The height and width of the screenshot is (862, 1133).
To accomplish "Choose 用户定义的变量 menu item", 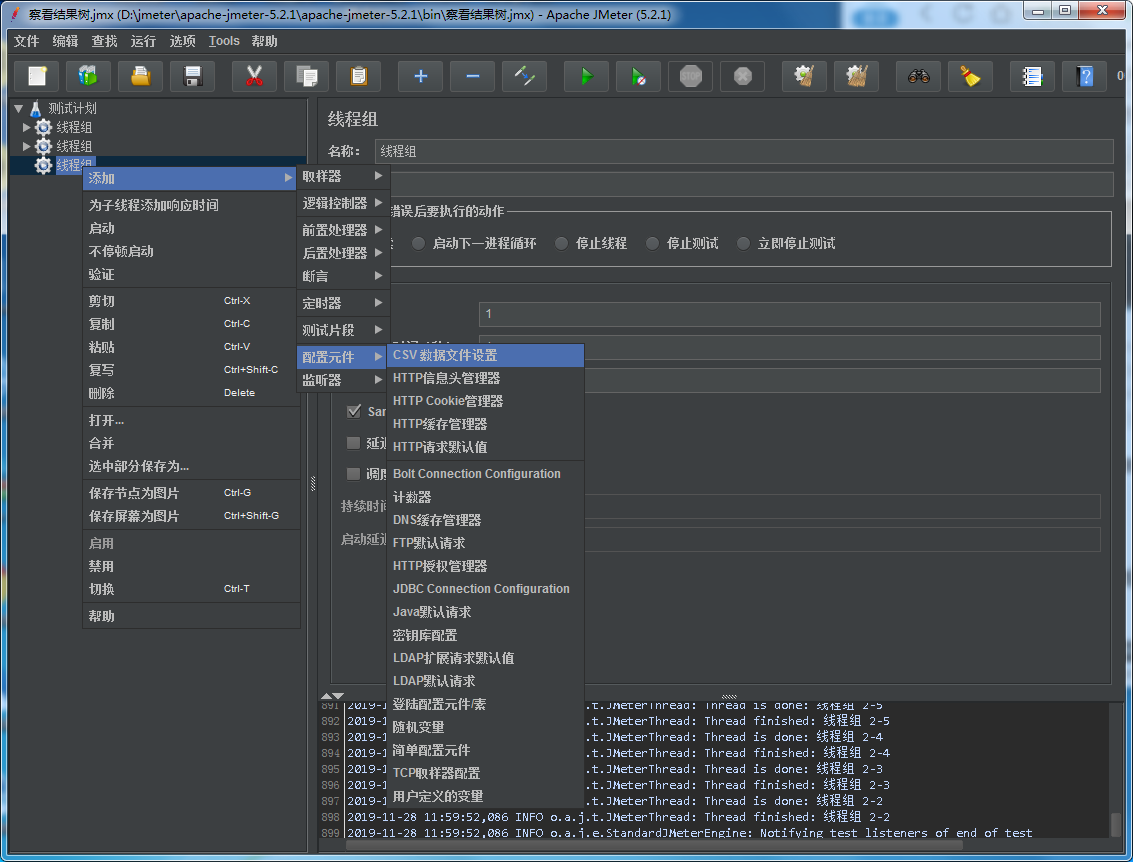I will (486, 796).
